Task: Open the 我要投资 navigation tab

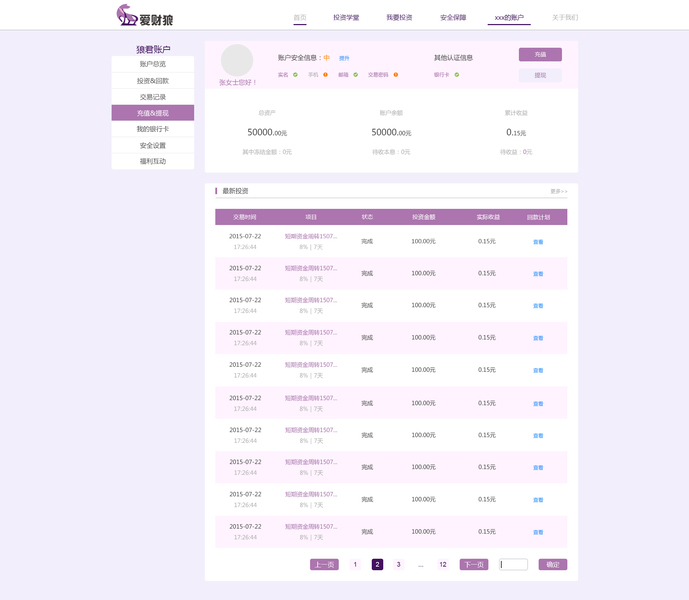Action: (x=399, y=18)
